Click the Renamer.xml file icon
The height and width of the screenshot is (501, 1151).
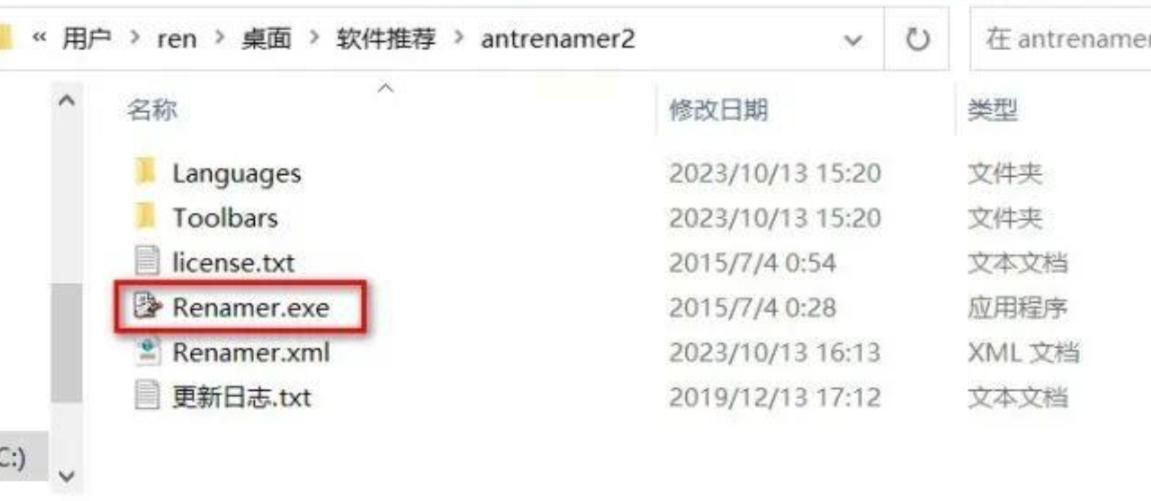[147, 352]
